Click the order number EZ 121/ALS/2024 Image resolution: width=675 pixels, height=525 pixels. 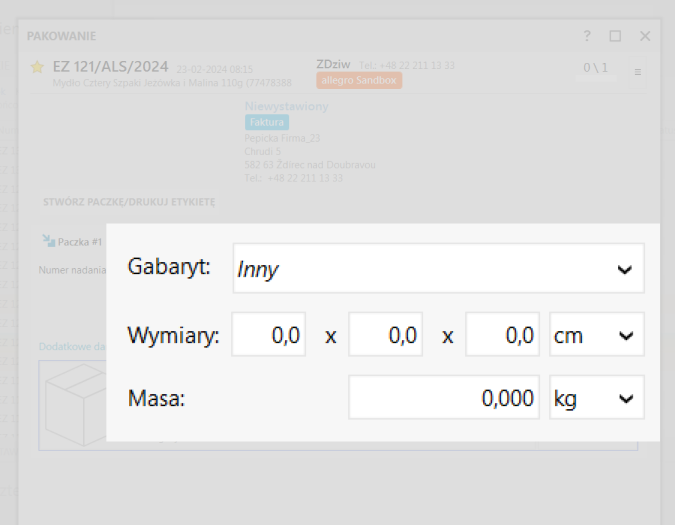[110, 67]
